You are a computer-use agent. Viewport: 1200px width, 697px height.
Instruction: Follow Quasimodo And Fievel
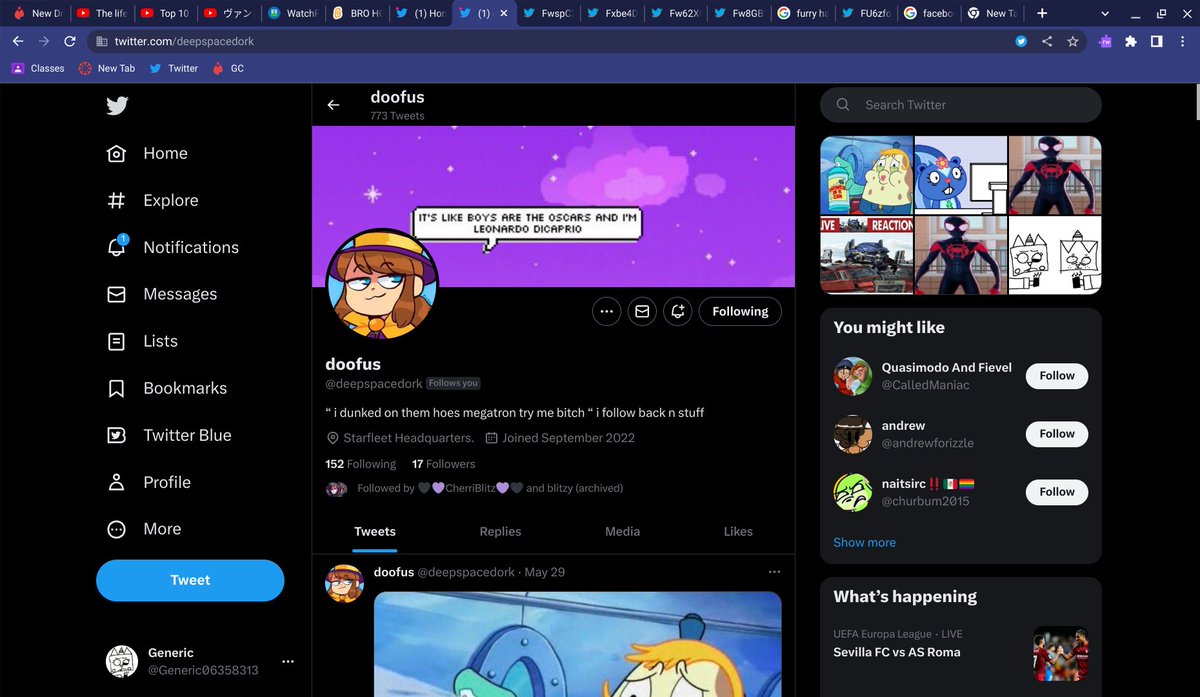pyautogui.click(x=1057, y=376)
